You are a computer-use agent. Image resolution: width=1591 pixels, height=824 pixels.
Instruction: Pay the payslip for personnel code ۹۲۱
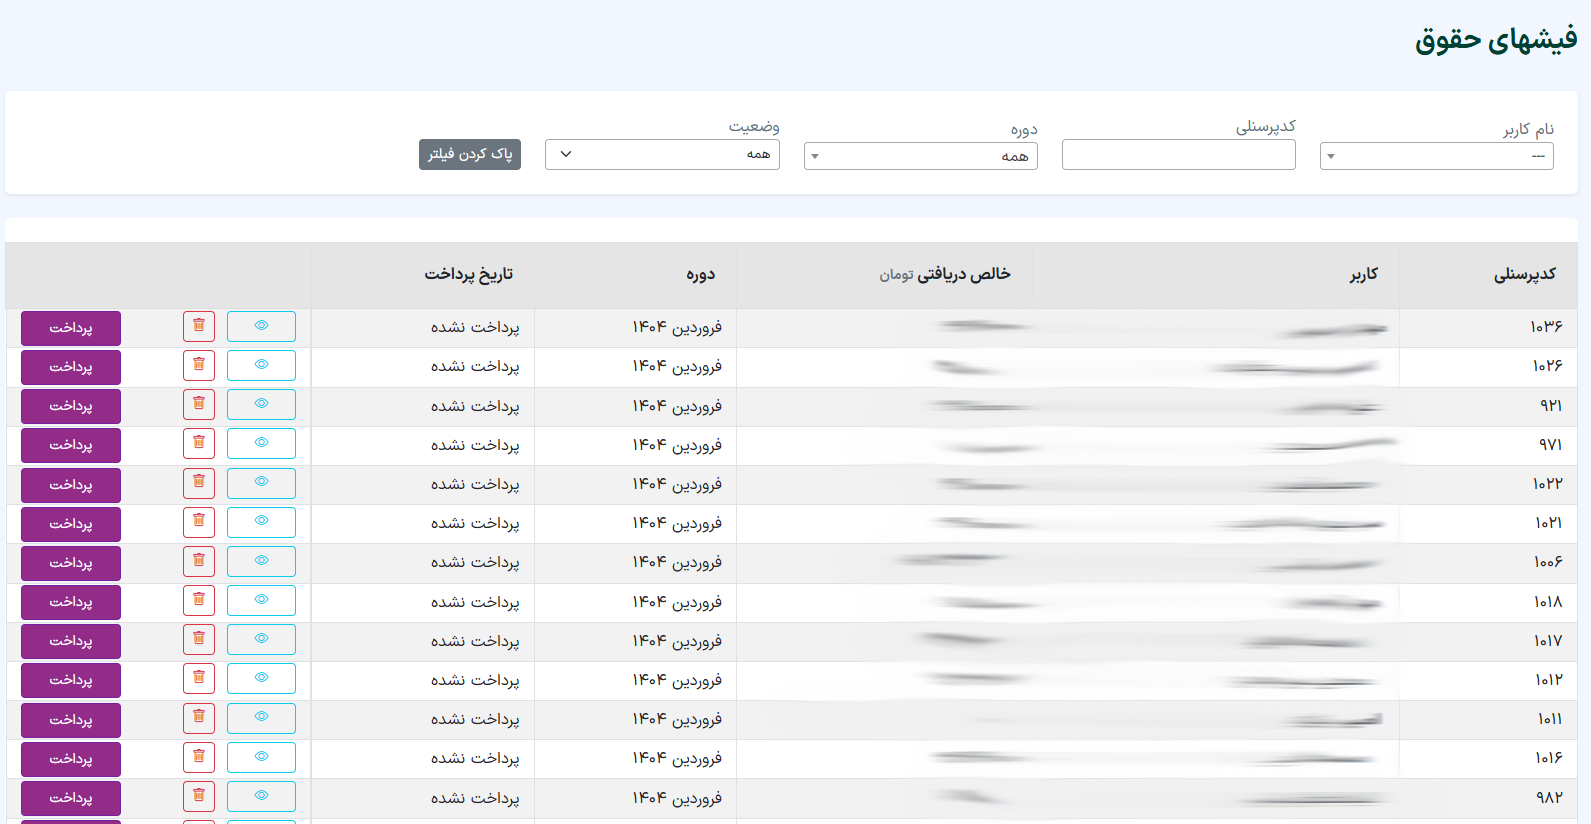71,406
